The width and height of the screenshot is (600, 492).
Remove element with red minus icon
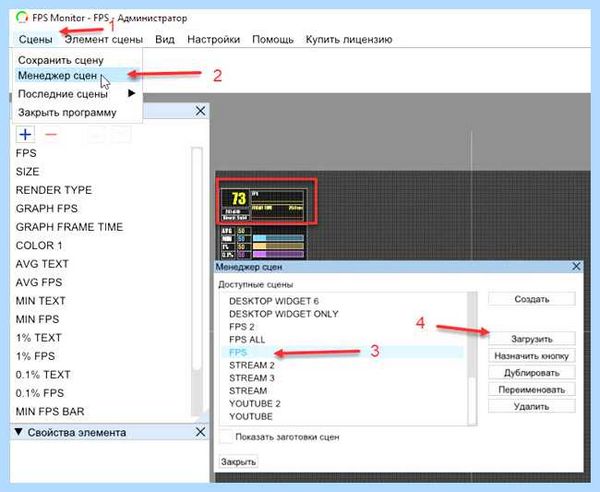pyautogui.click(x=51, y=134)
